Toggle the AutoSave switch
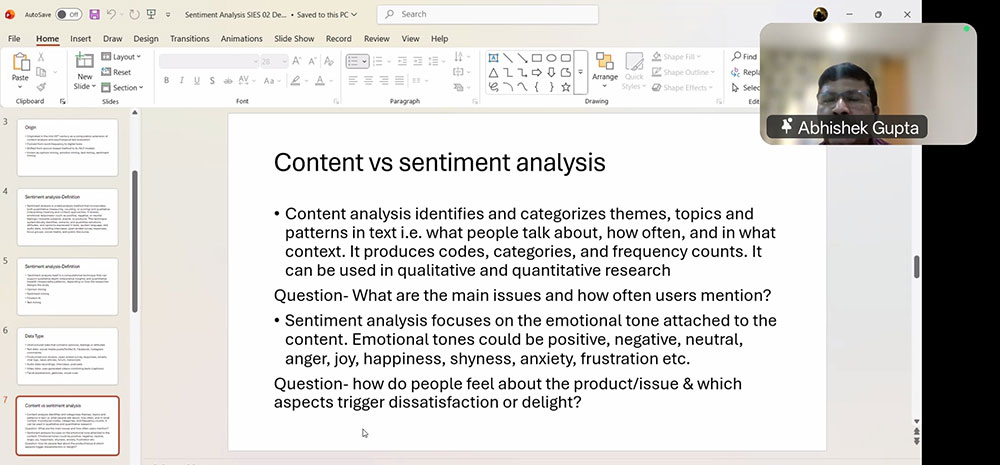This screenshot has width=1000, height=465. point(68,15)
